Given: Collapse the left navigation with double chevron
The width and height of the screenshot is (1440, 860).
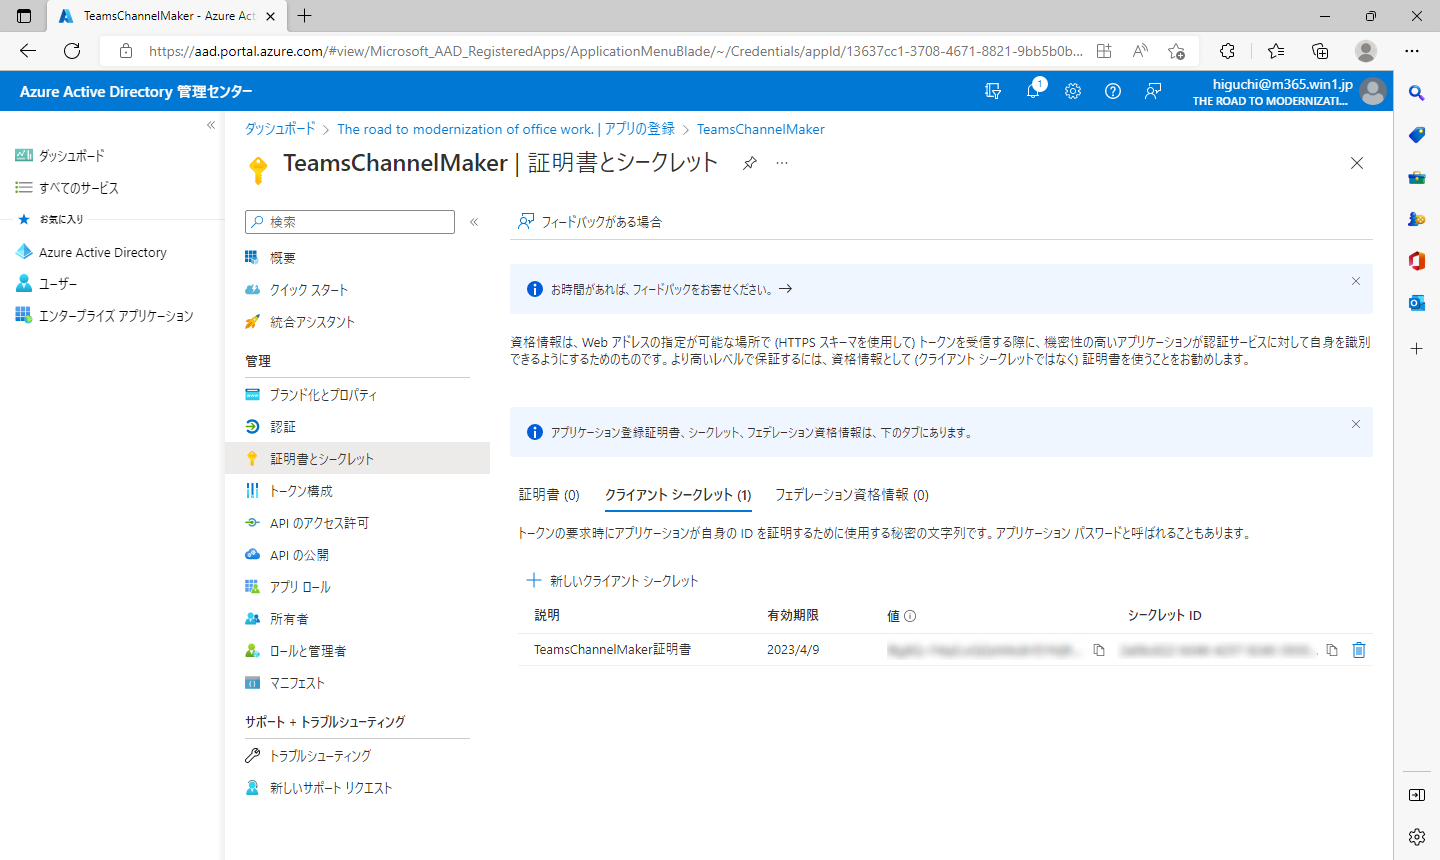Looking at the screenshot, I should [211, 125].
